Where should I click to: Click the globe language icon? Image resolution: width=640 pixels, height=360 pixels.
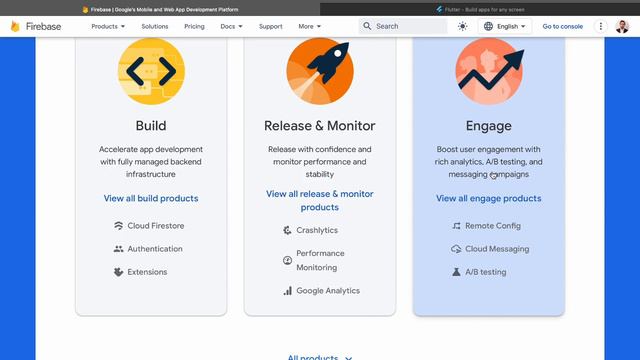488,26
